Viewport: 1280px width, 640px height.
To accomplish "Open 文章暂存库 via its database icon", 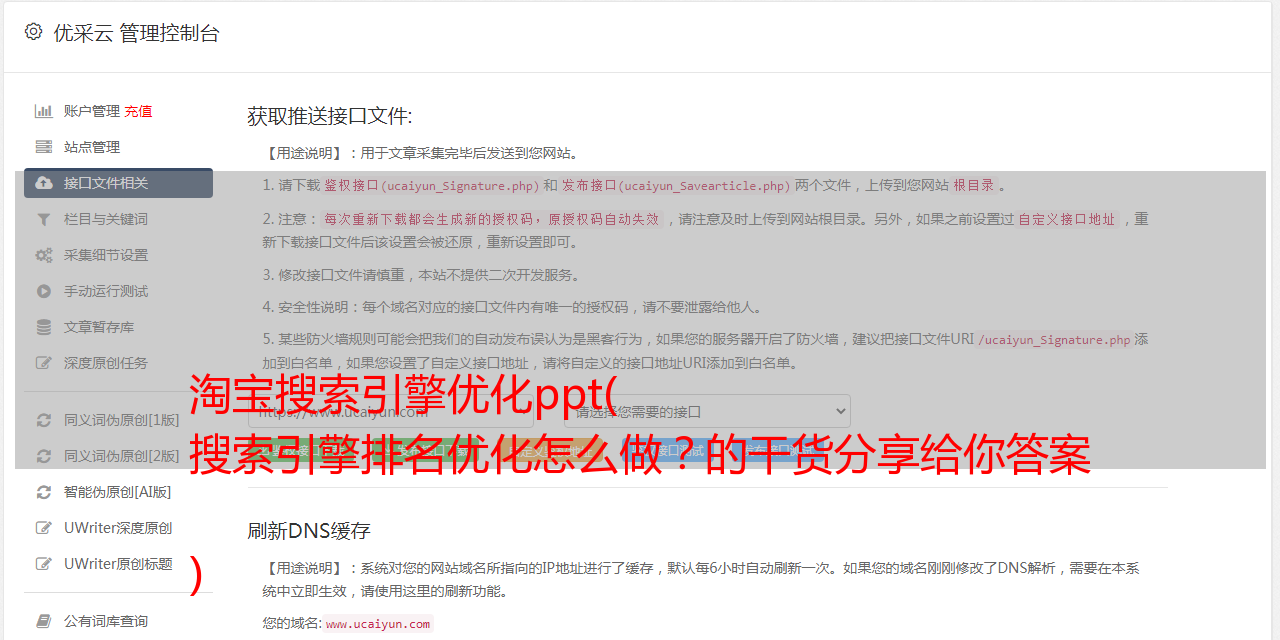I will click(44, 327).
